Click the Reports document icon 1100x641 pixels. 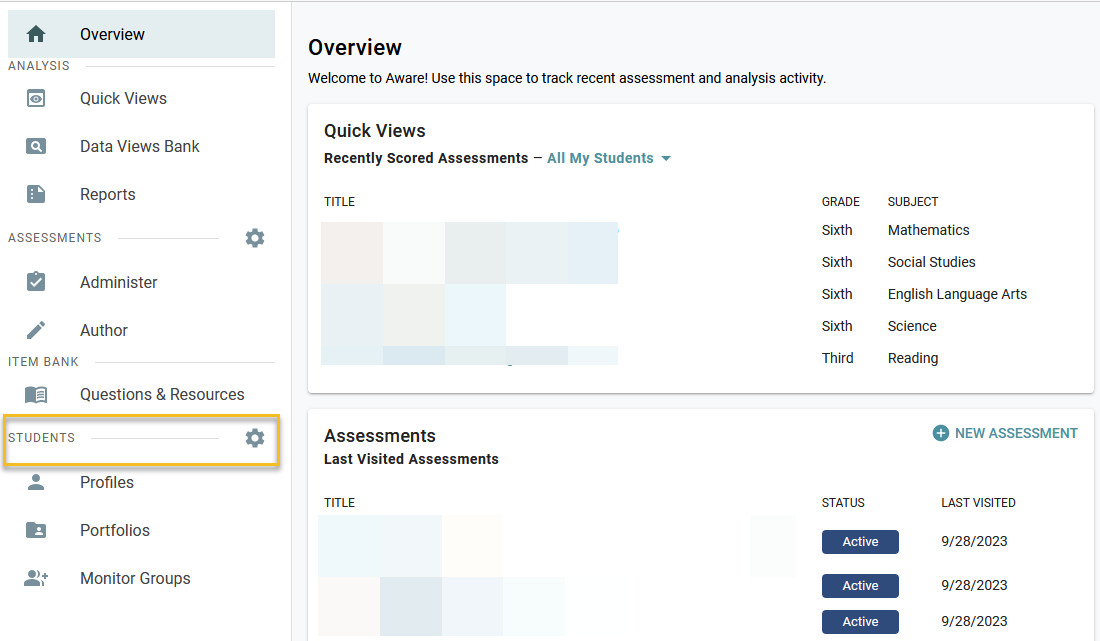pyautogui.click(x=36, y=194)
